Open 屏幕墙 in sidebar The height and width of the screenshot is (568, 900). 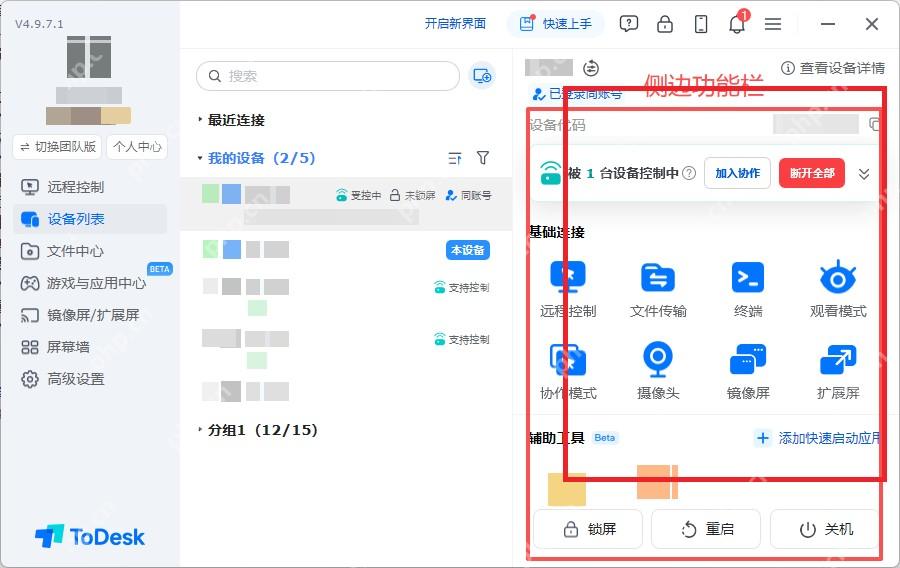90,347
